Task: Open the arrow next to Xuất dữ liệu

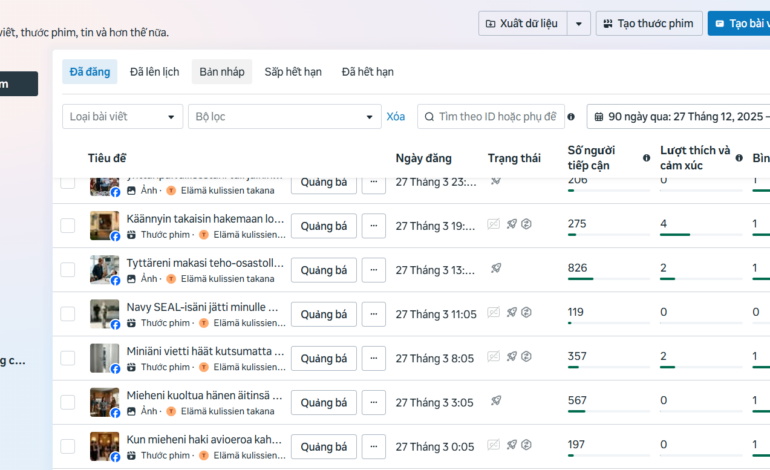Action: [580, 23]
